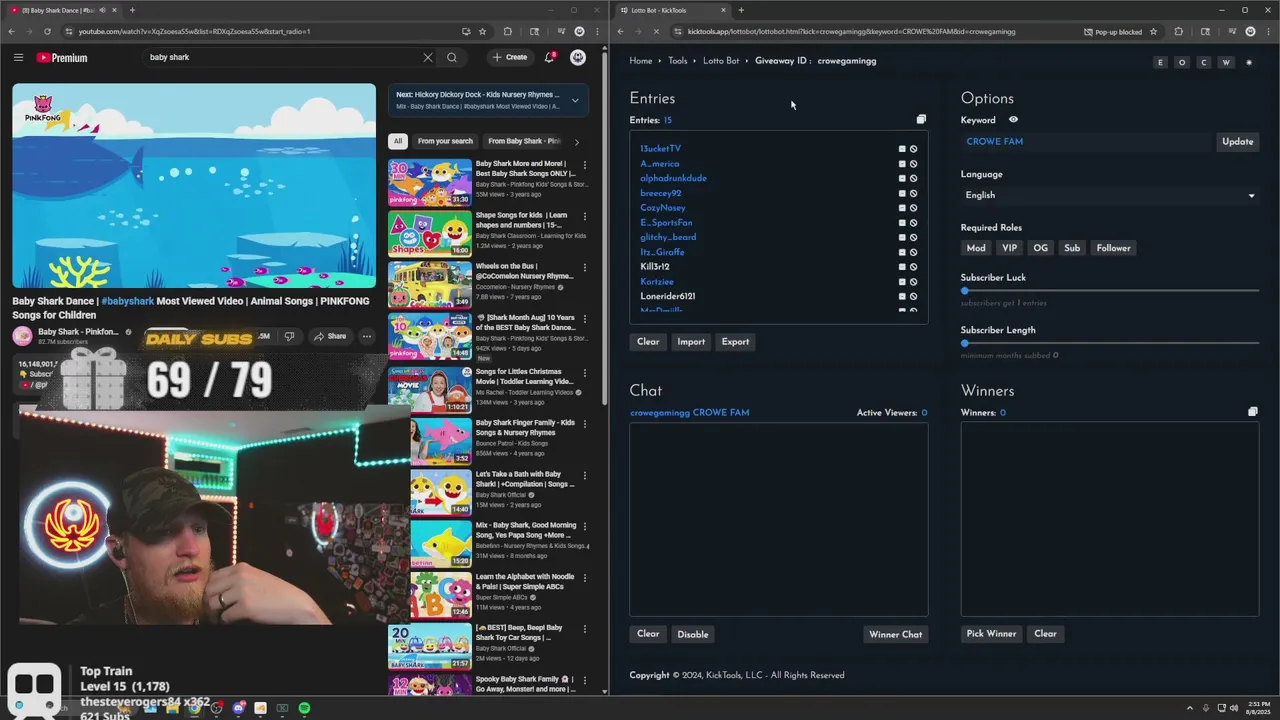Open more actions menu under Baby Shark video
Viewport: 1280px width, 720px height.
point(367,336)
